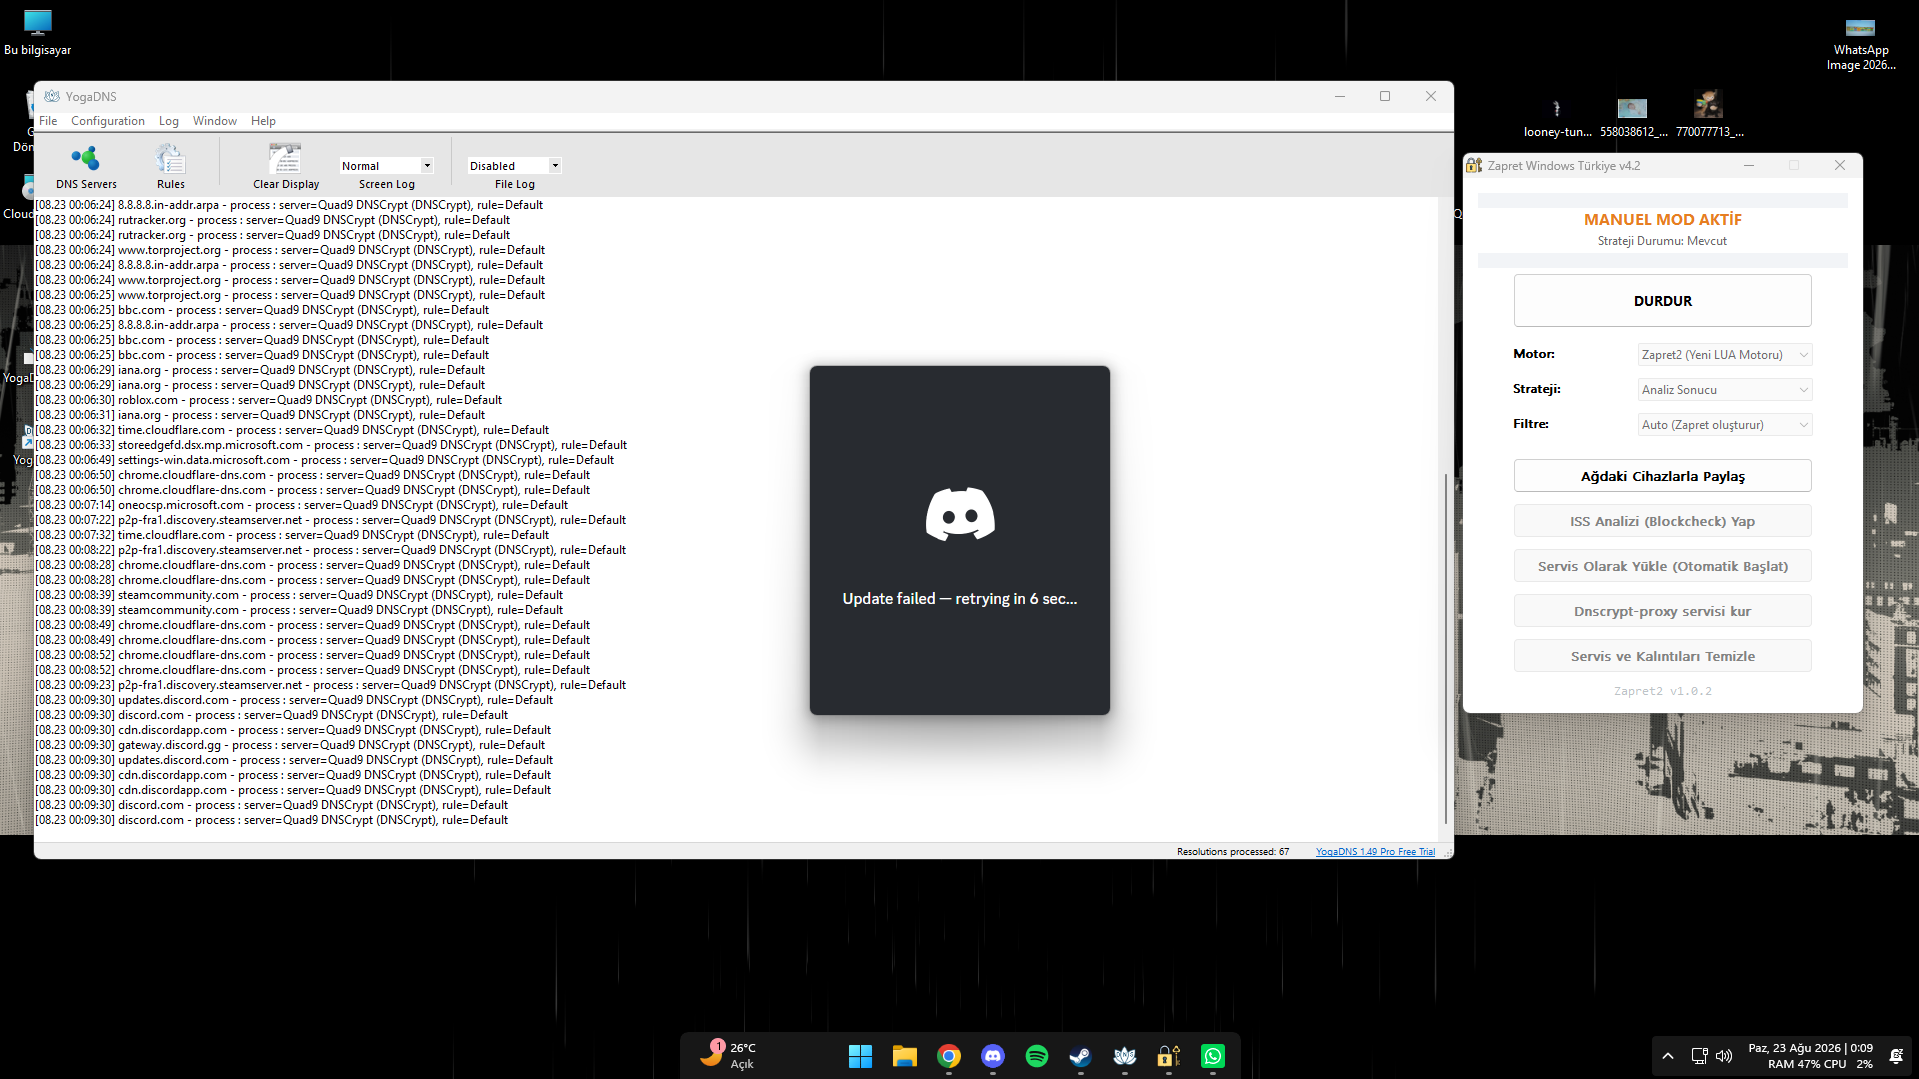
Task: Open the Help menu in YogaDNS
Action: pyautogui.click(x=263, y=121)
